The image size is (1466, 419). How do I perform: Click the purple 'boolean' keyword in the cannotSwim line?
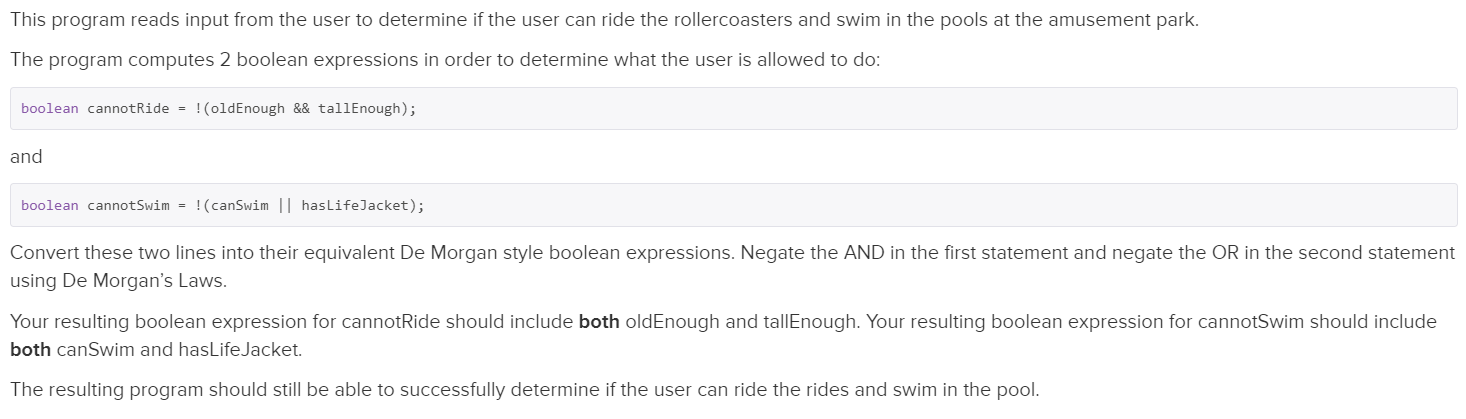49,205
